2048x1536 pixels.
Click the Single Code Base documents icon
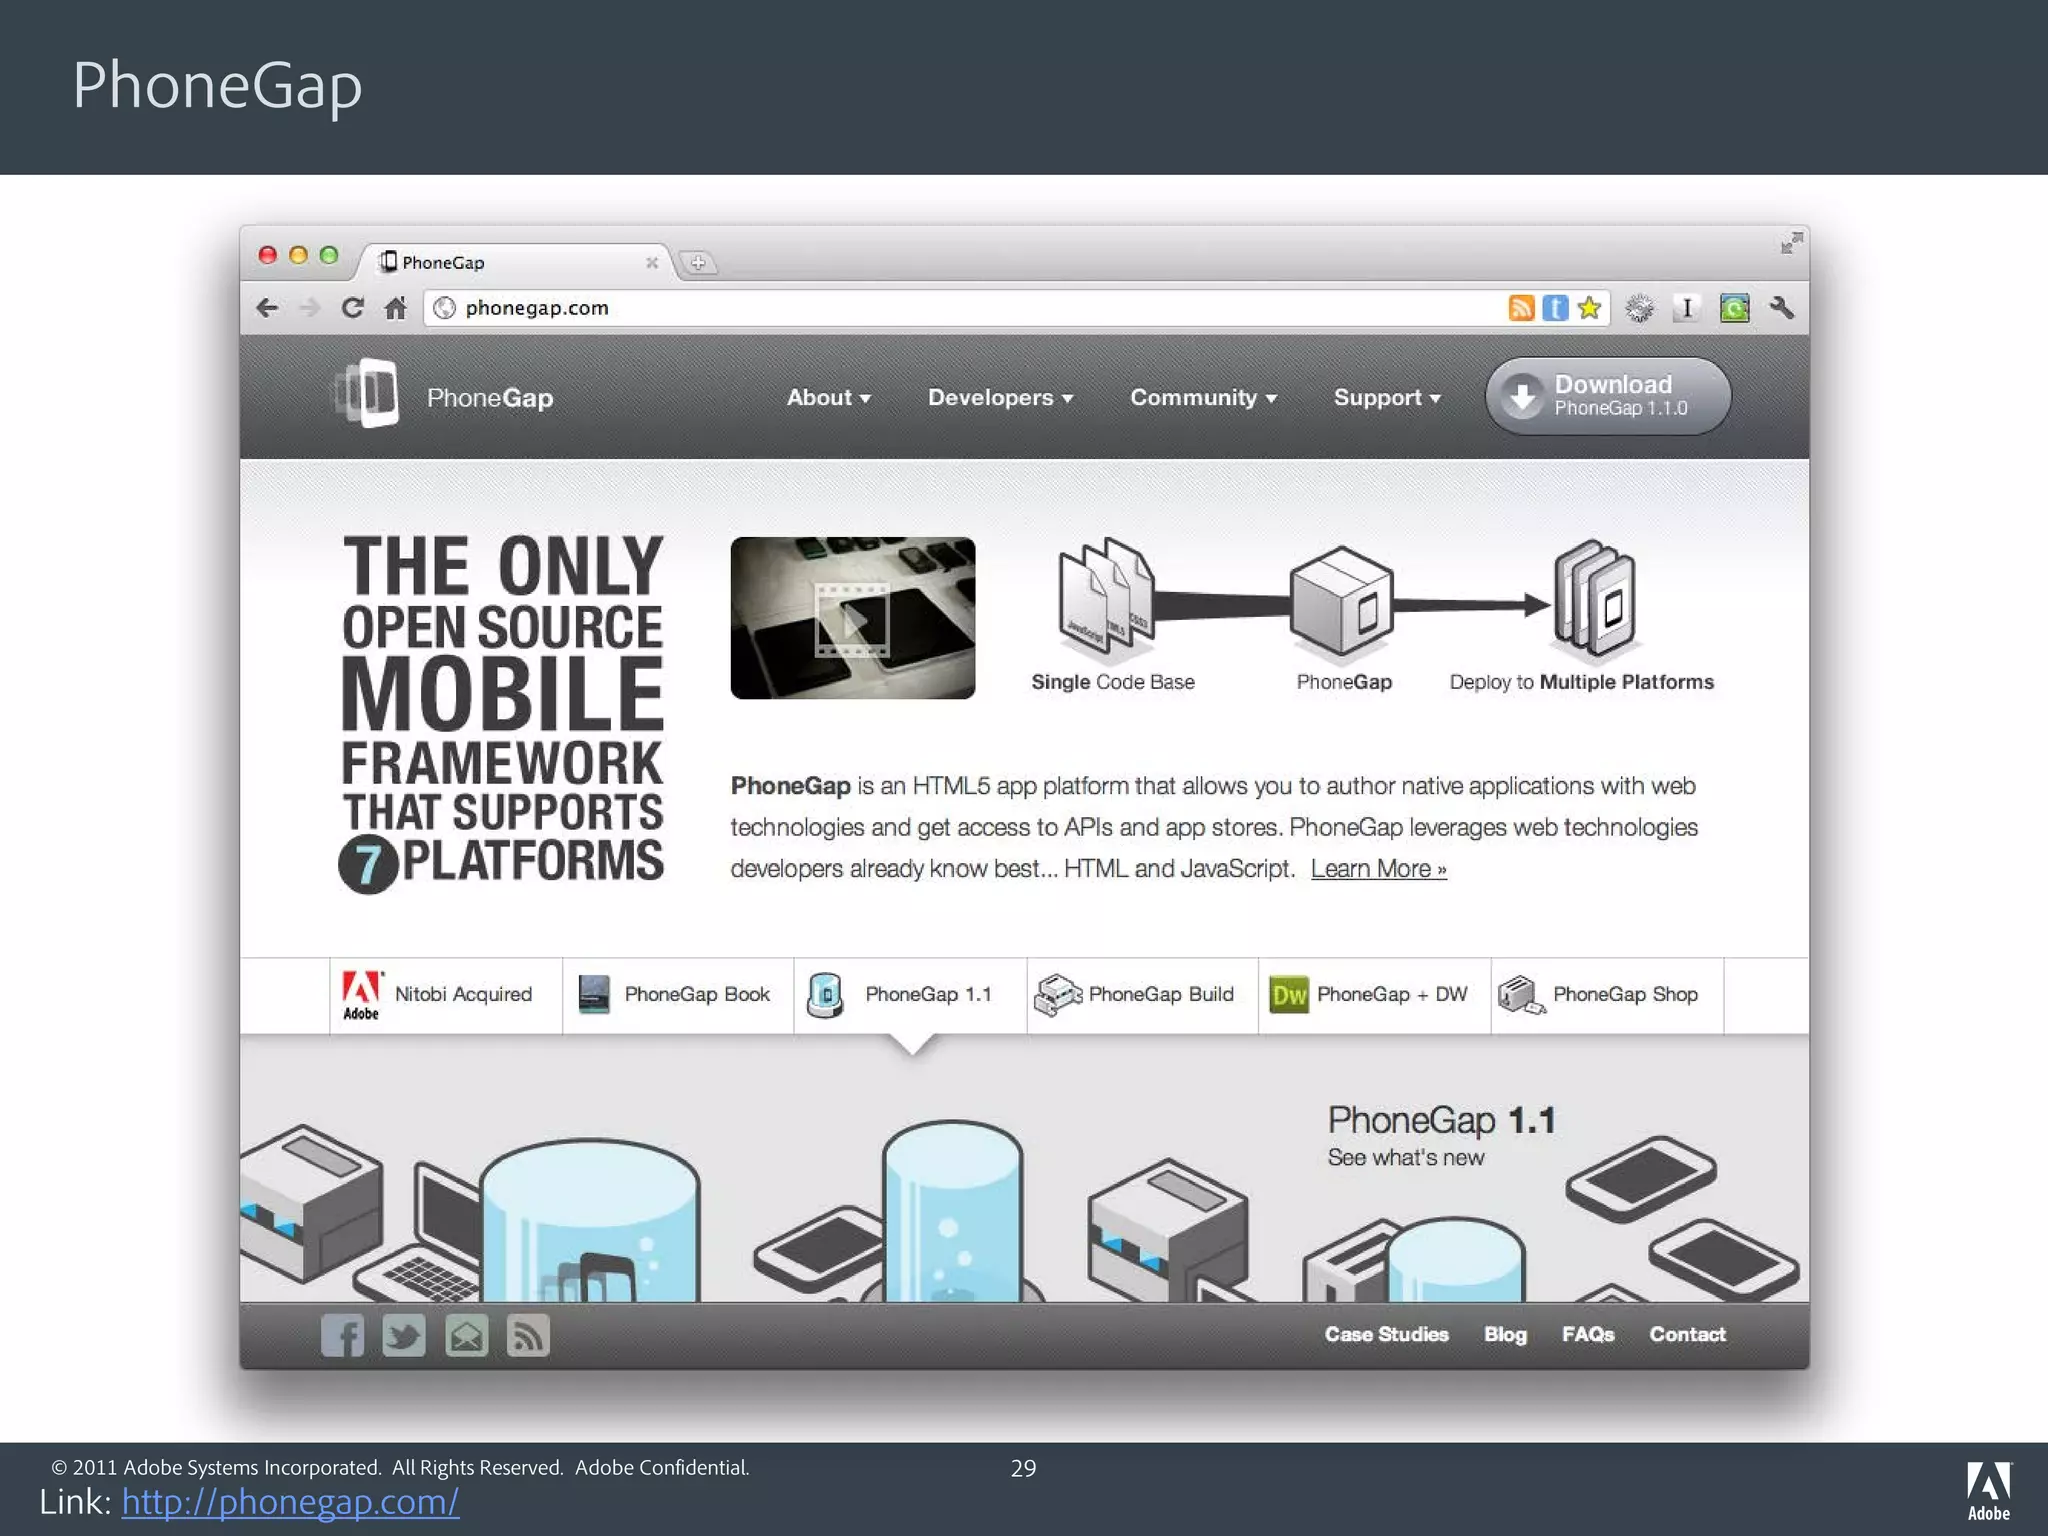click(1106, 597)
